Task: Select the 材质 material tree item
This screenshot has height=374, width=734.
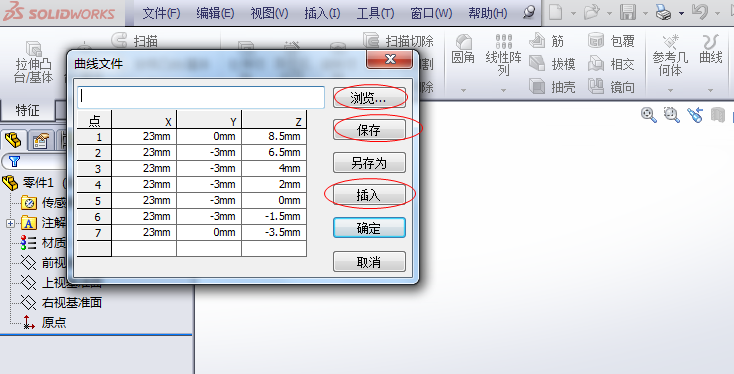Action: pos(43,242)
